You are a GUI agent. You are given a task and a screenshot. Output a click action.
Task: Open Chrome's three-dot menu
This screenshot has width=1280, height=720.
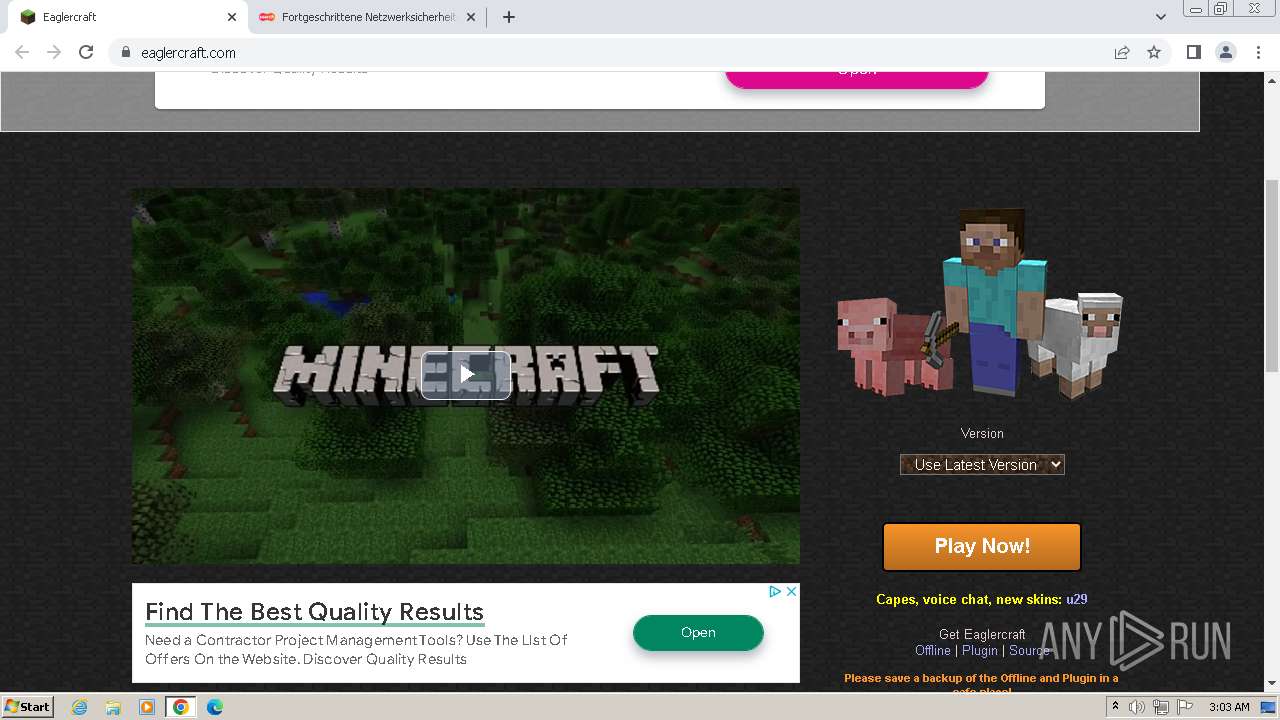[x=1258, y=52]
